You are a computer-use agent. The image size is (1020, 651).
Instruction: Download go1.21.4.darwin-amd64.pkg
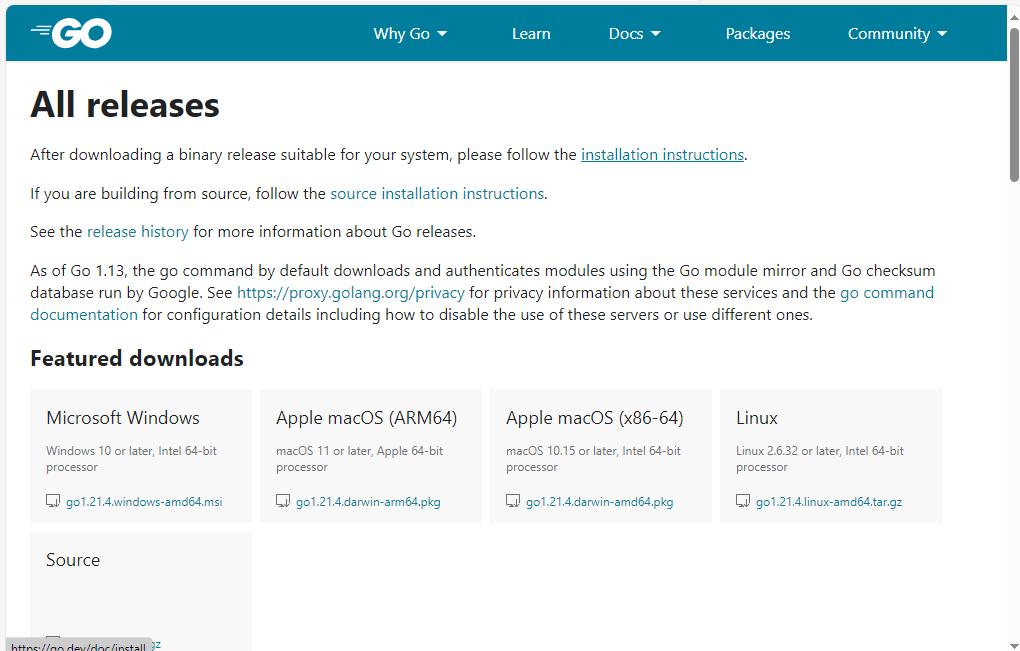click(600, 502)
